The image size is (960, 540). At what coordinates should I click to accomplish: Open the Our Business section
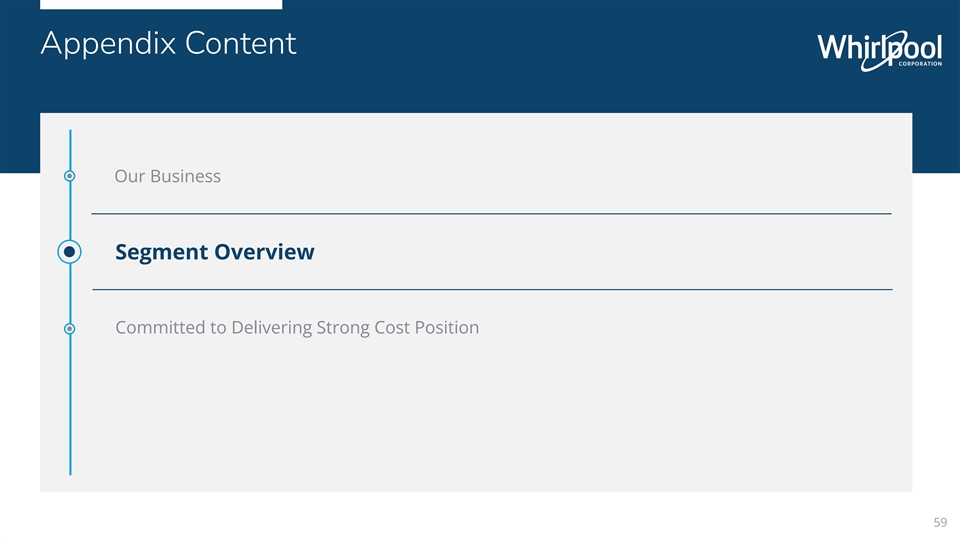coord(167,177)
